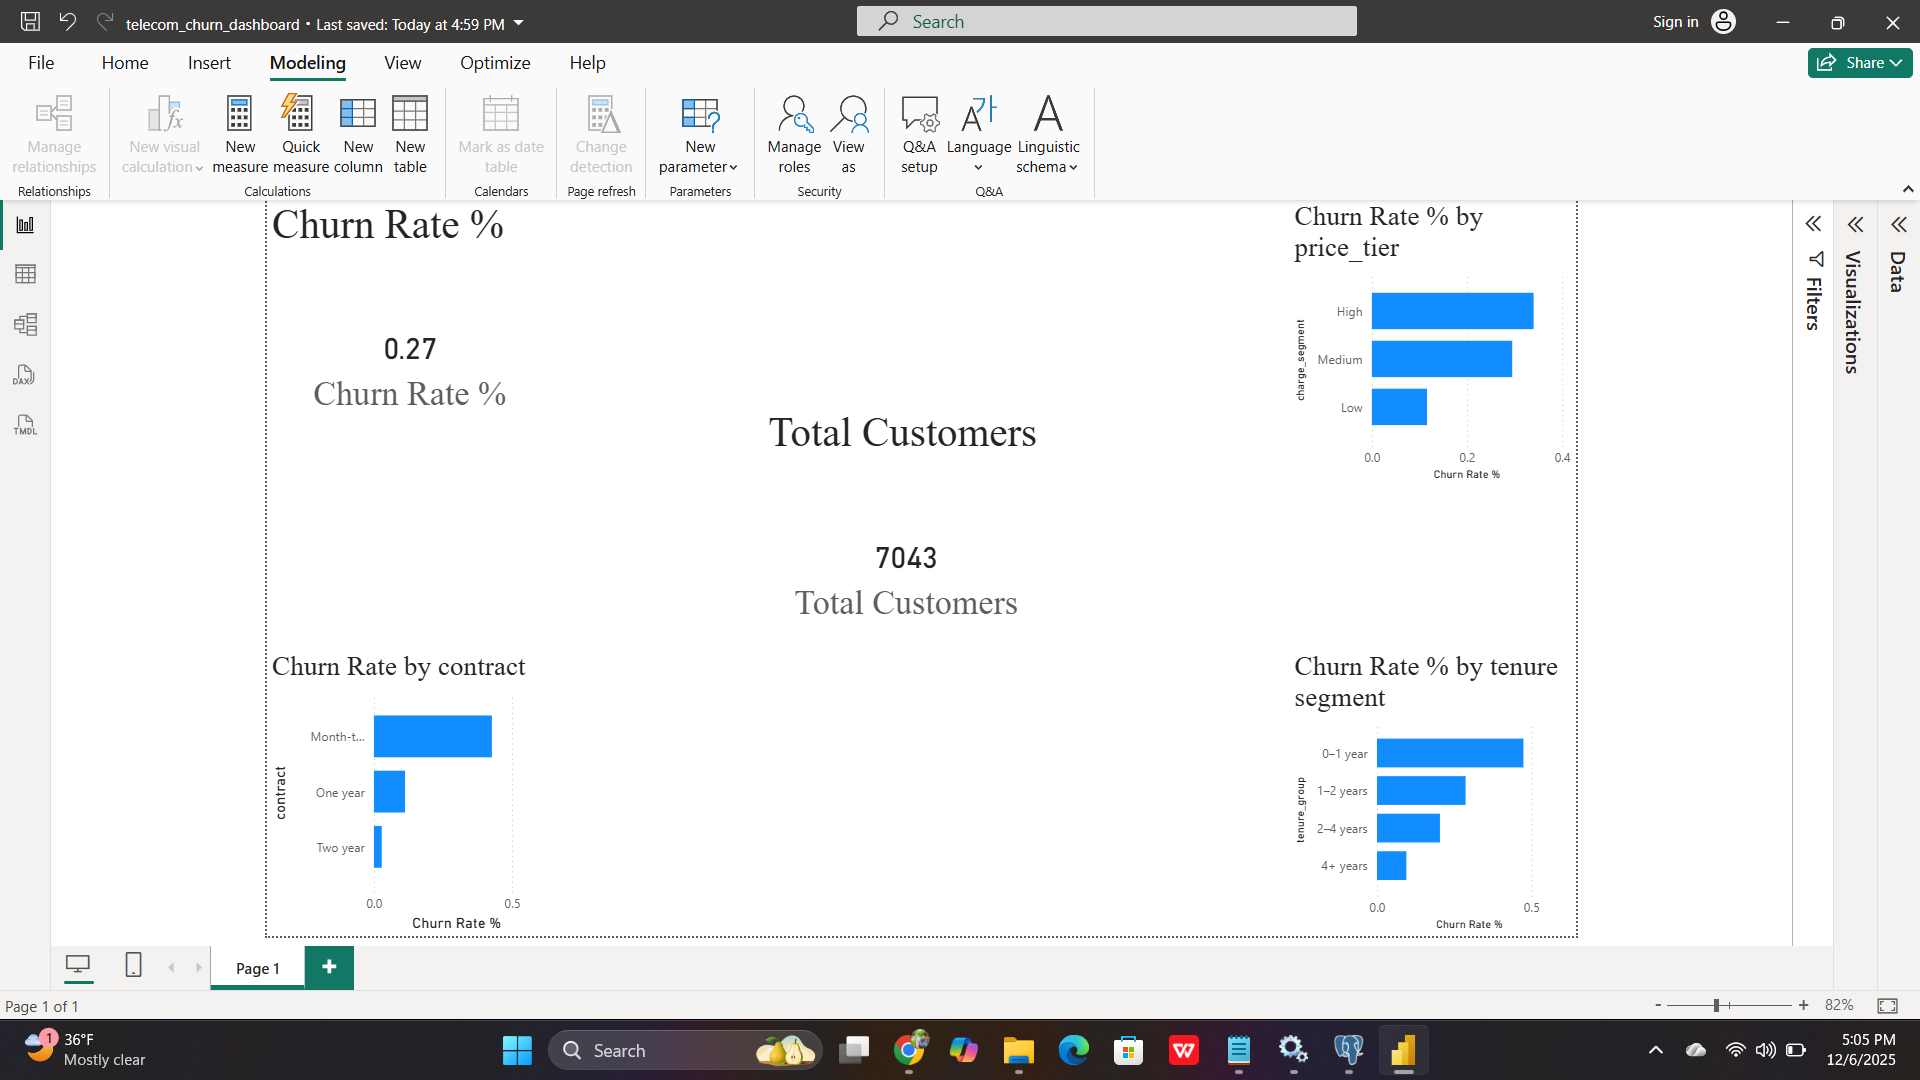Open Manage relationships

53,133
